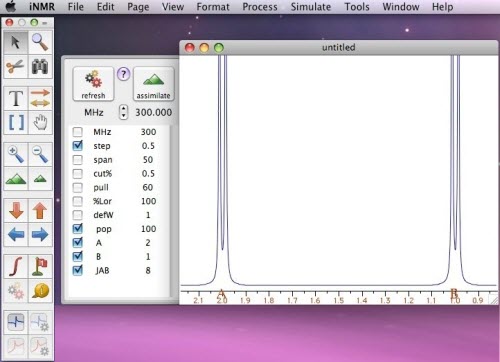Enable the %Lor checkbox
Screen dimensions: 500x362
(78, 201)
